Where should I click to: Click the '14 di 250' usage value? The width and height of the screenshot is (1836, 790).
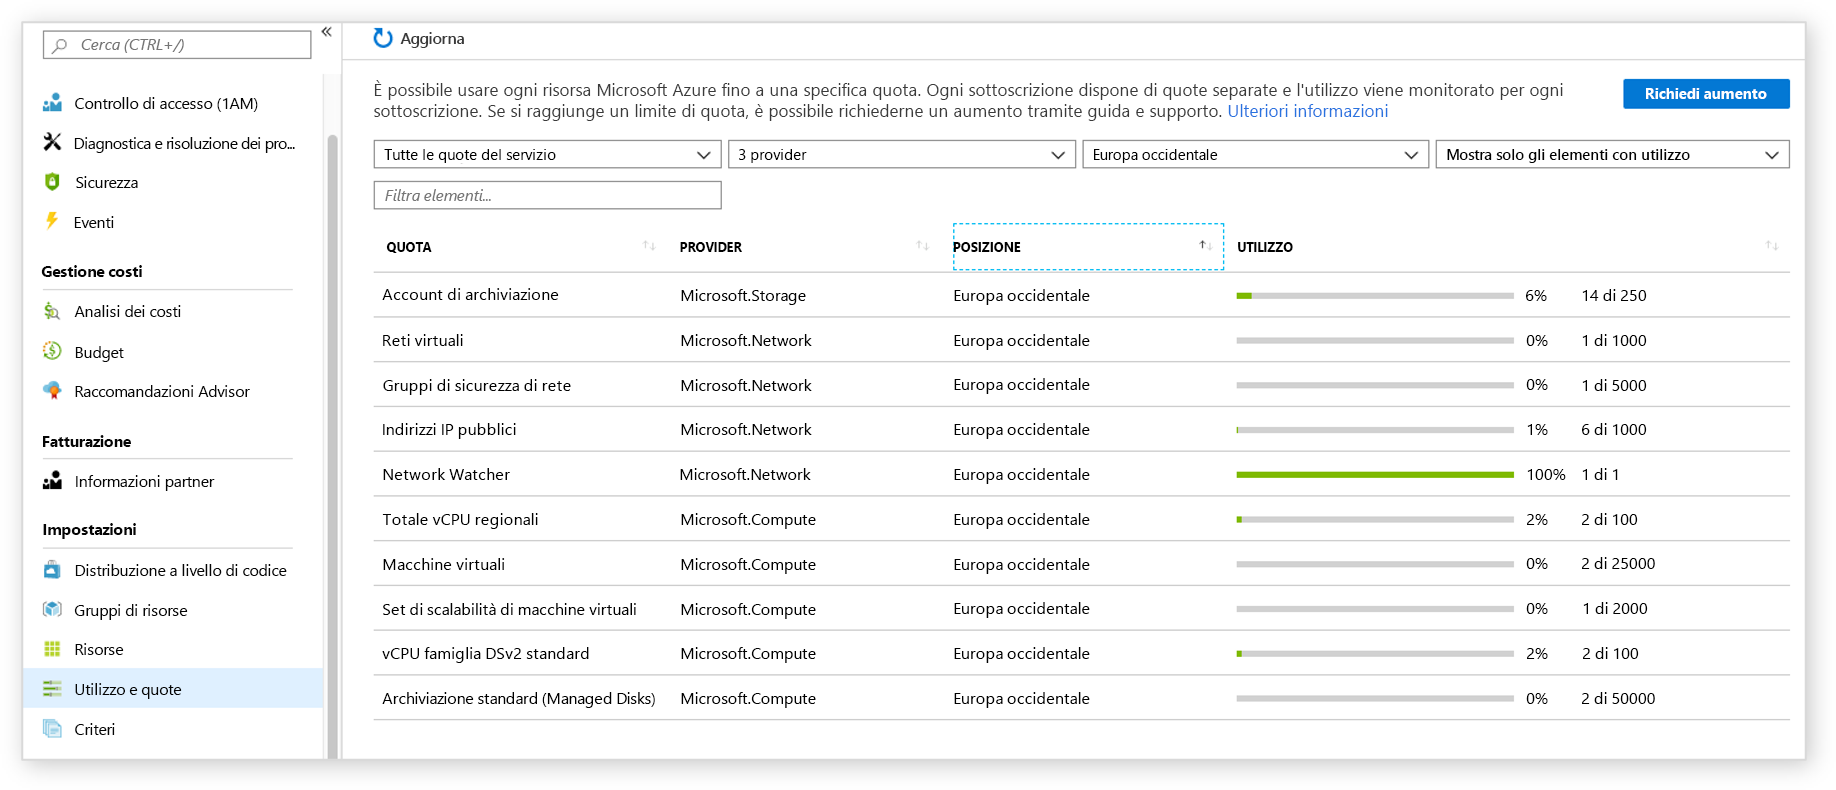click(x=1613, y=295)
